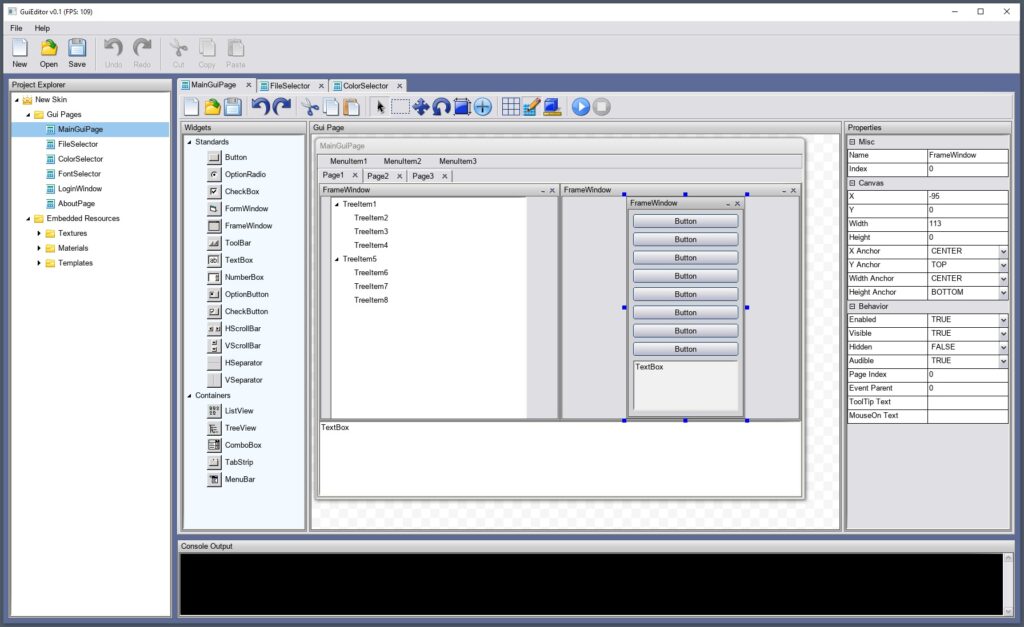The height and width of the screenshot is (627, 1024).
Task: Click the blue play button icon
Action: point(581,106)
